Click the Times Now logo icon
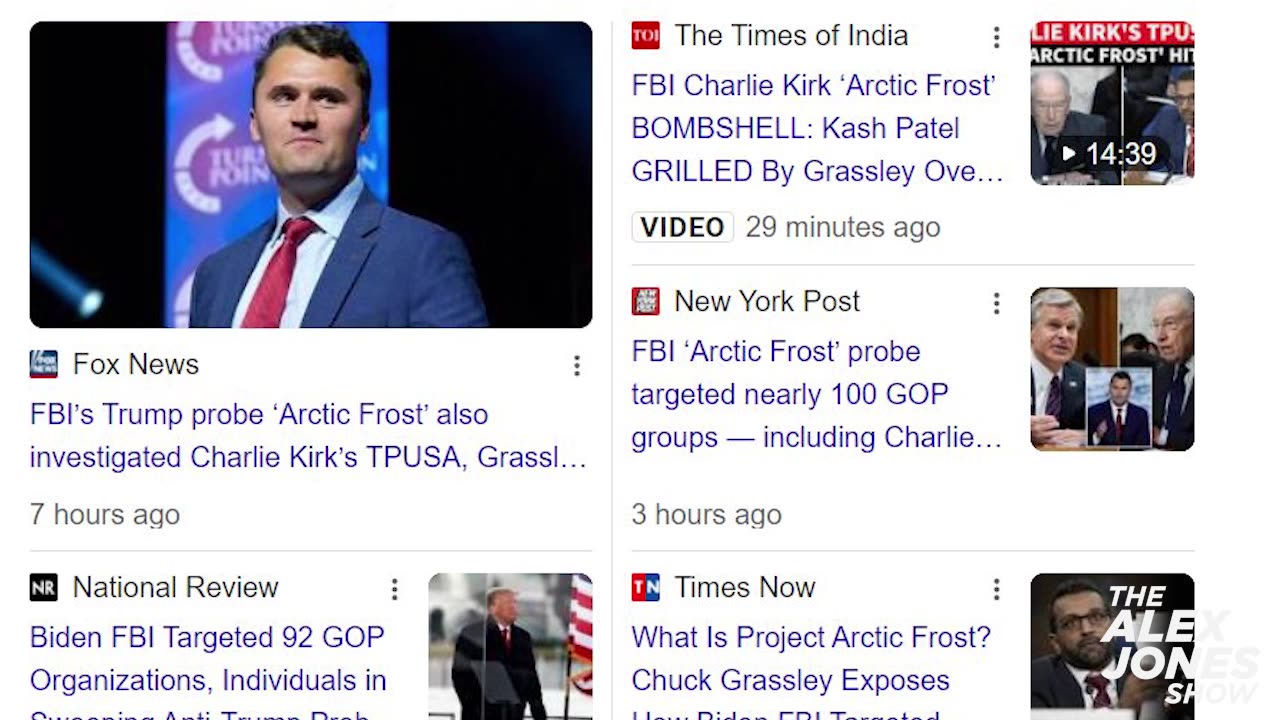The width and height of the screenshot is (1280, 720). [x=646, y=588]
